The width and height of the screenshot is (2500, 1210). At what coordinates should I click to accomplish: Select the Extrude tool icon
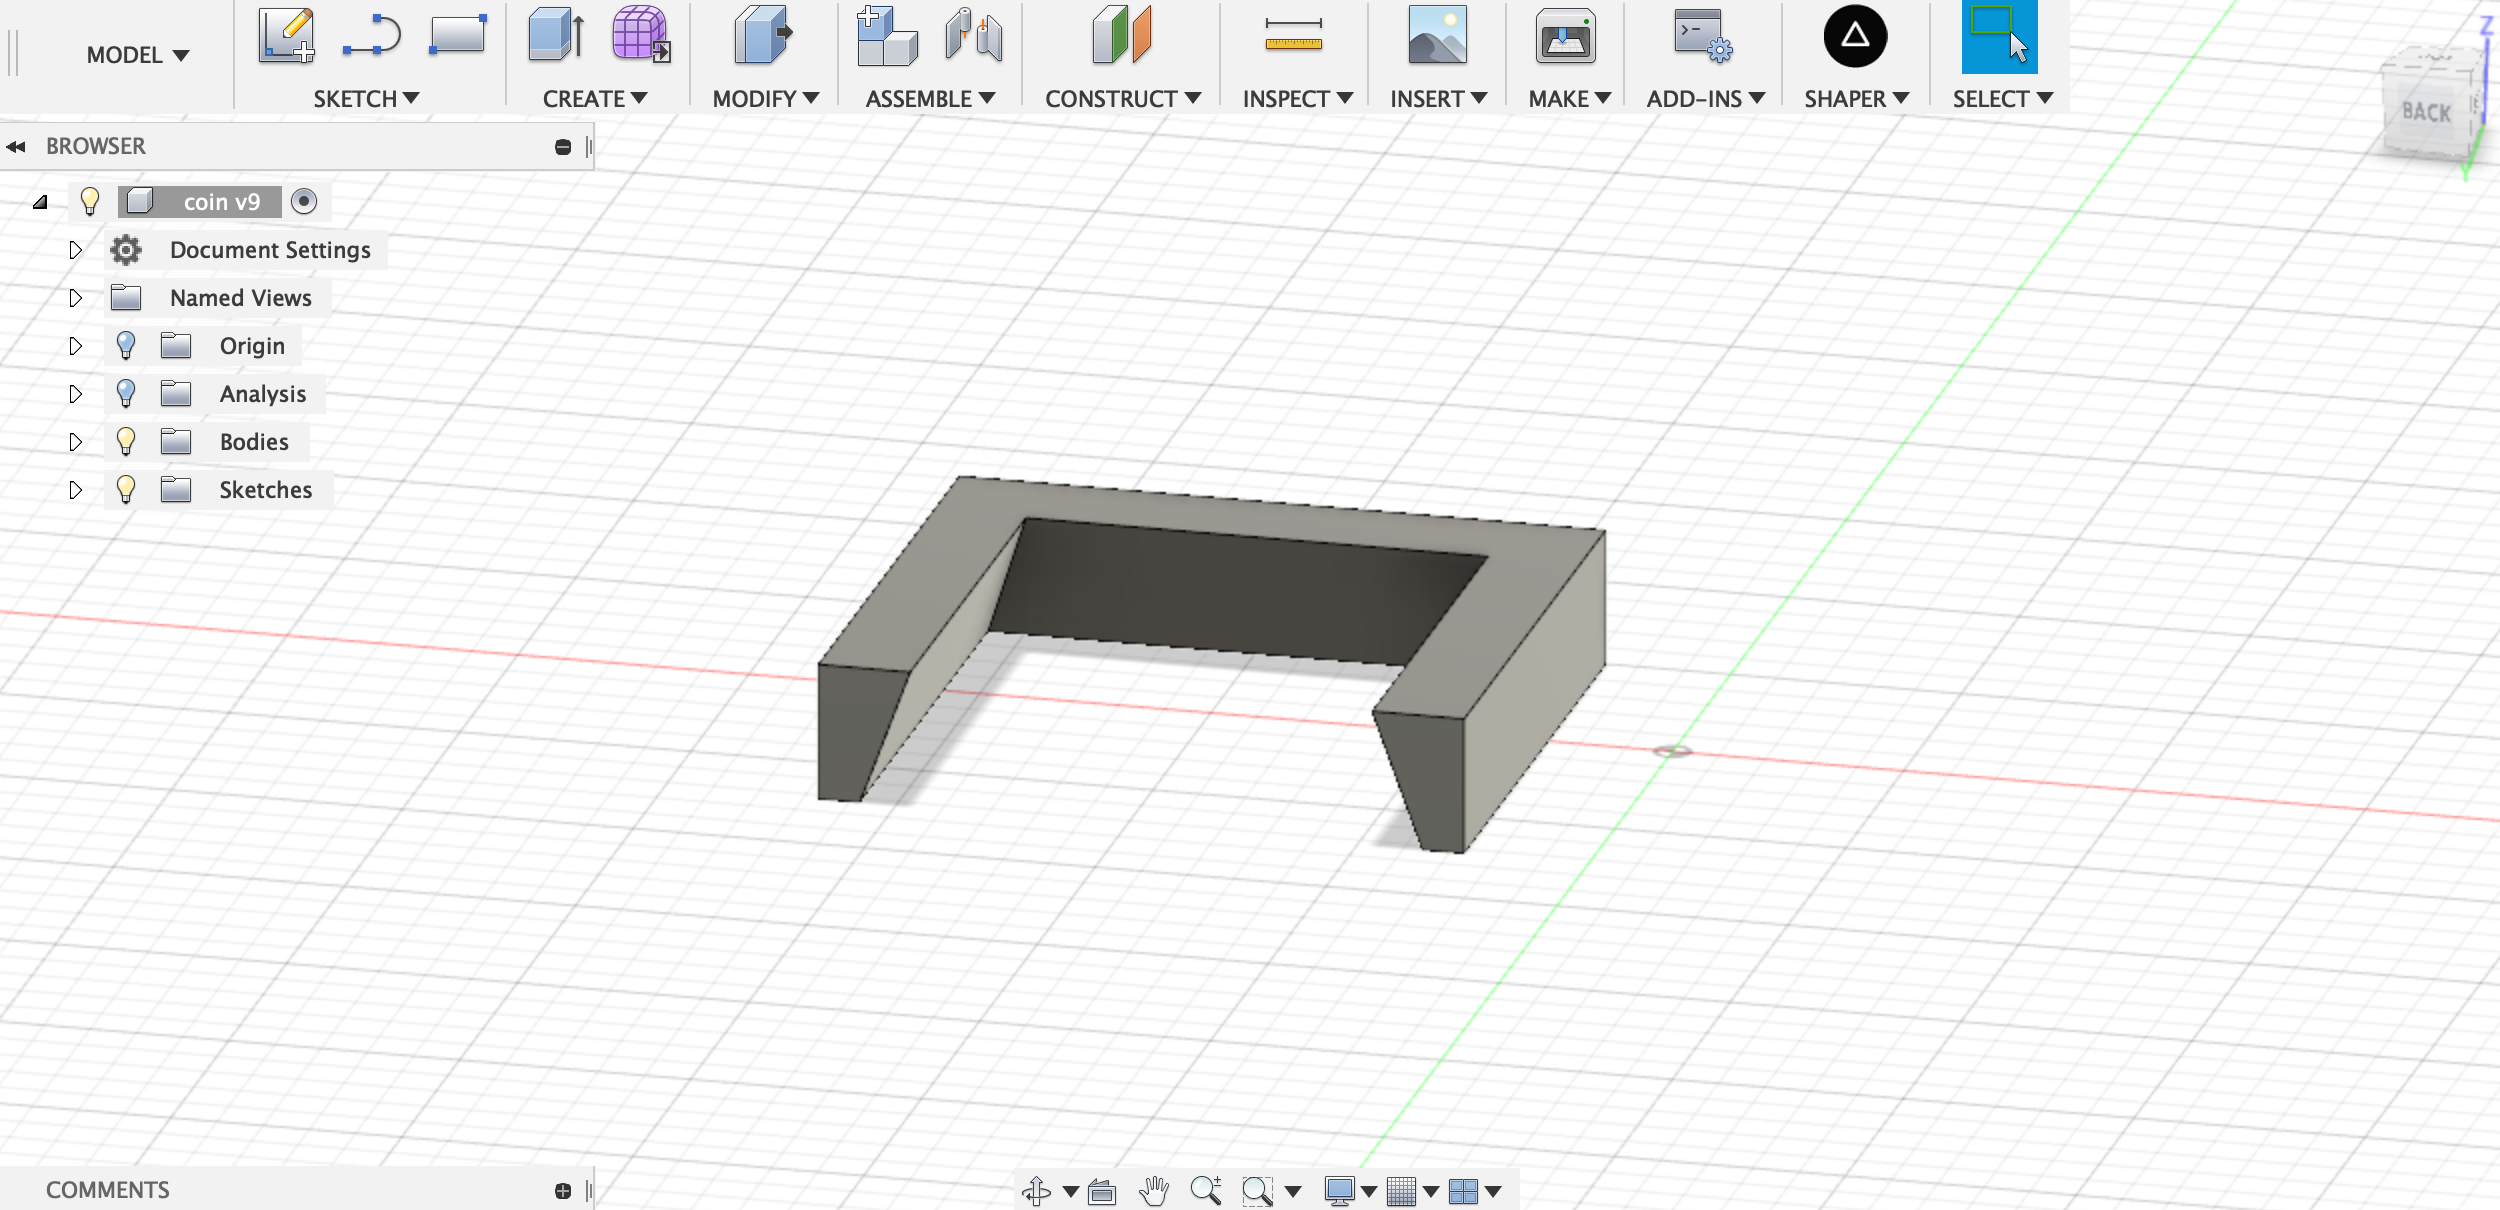coord(556,36)
